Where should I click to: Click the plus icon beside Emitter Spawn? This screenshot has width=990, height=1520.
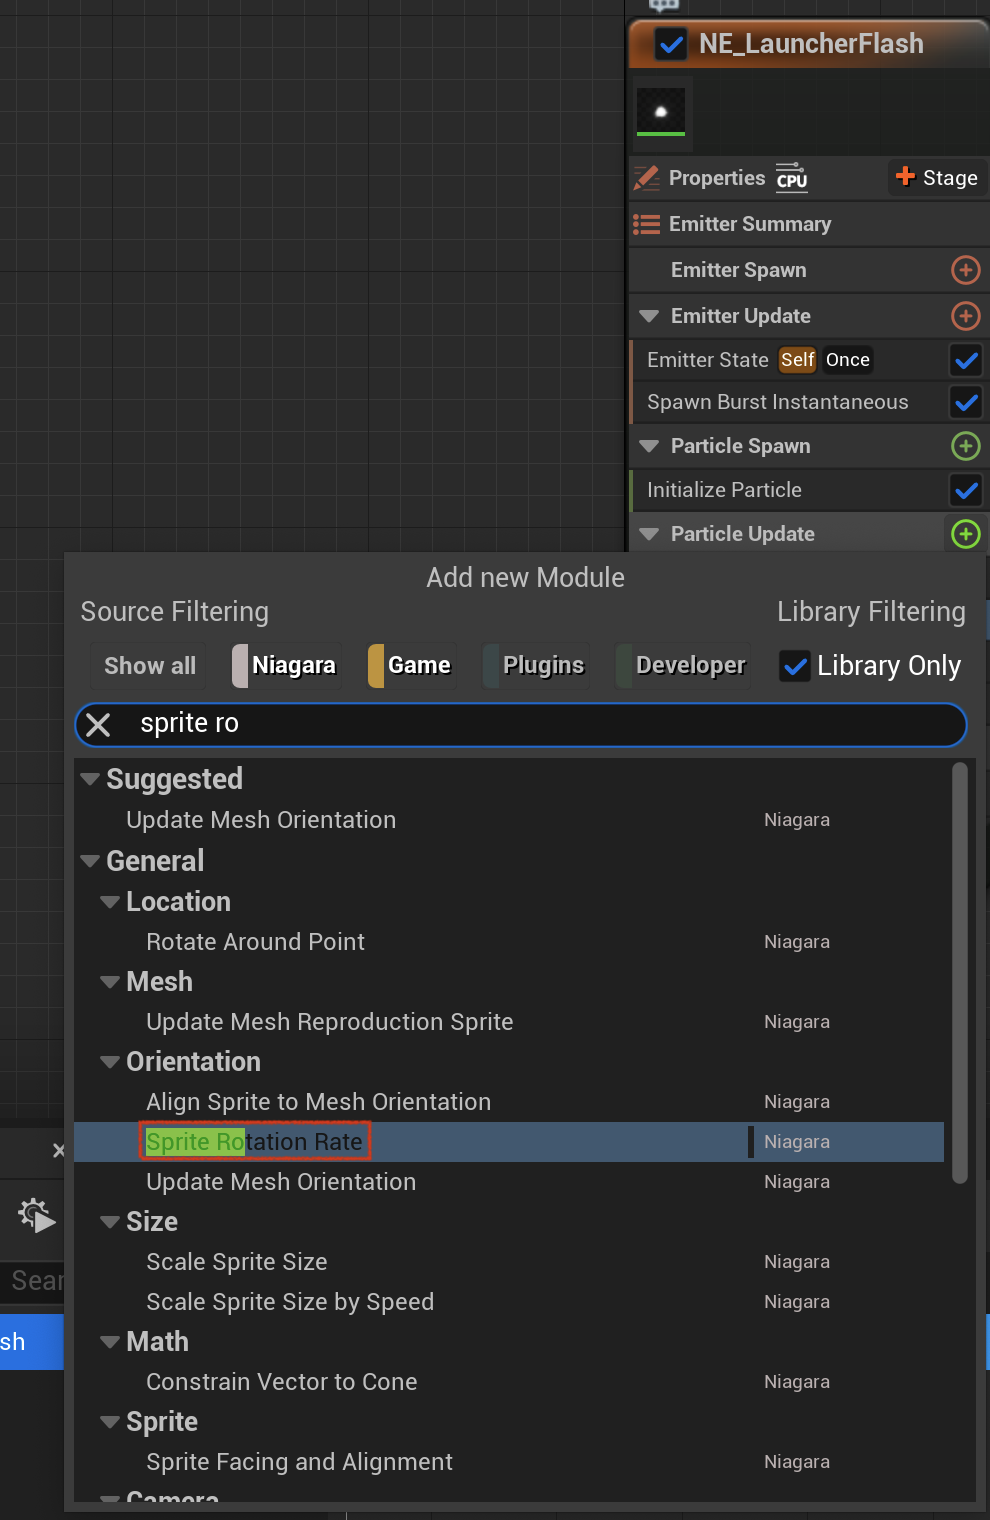pos(965,270)
